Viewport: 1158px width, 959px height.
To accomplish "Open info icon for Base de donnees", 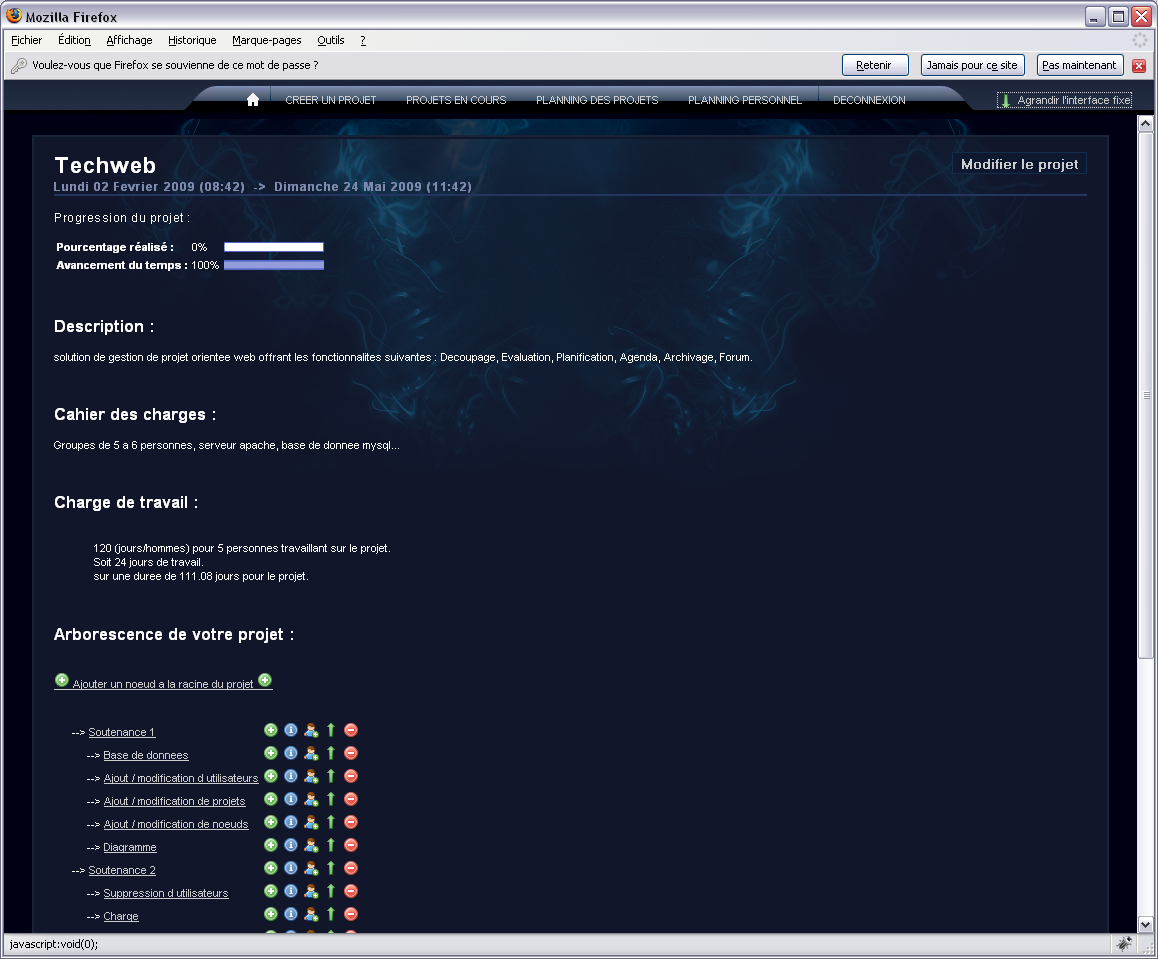I will [x=291, y=754].
